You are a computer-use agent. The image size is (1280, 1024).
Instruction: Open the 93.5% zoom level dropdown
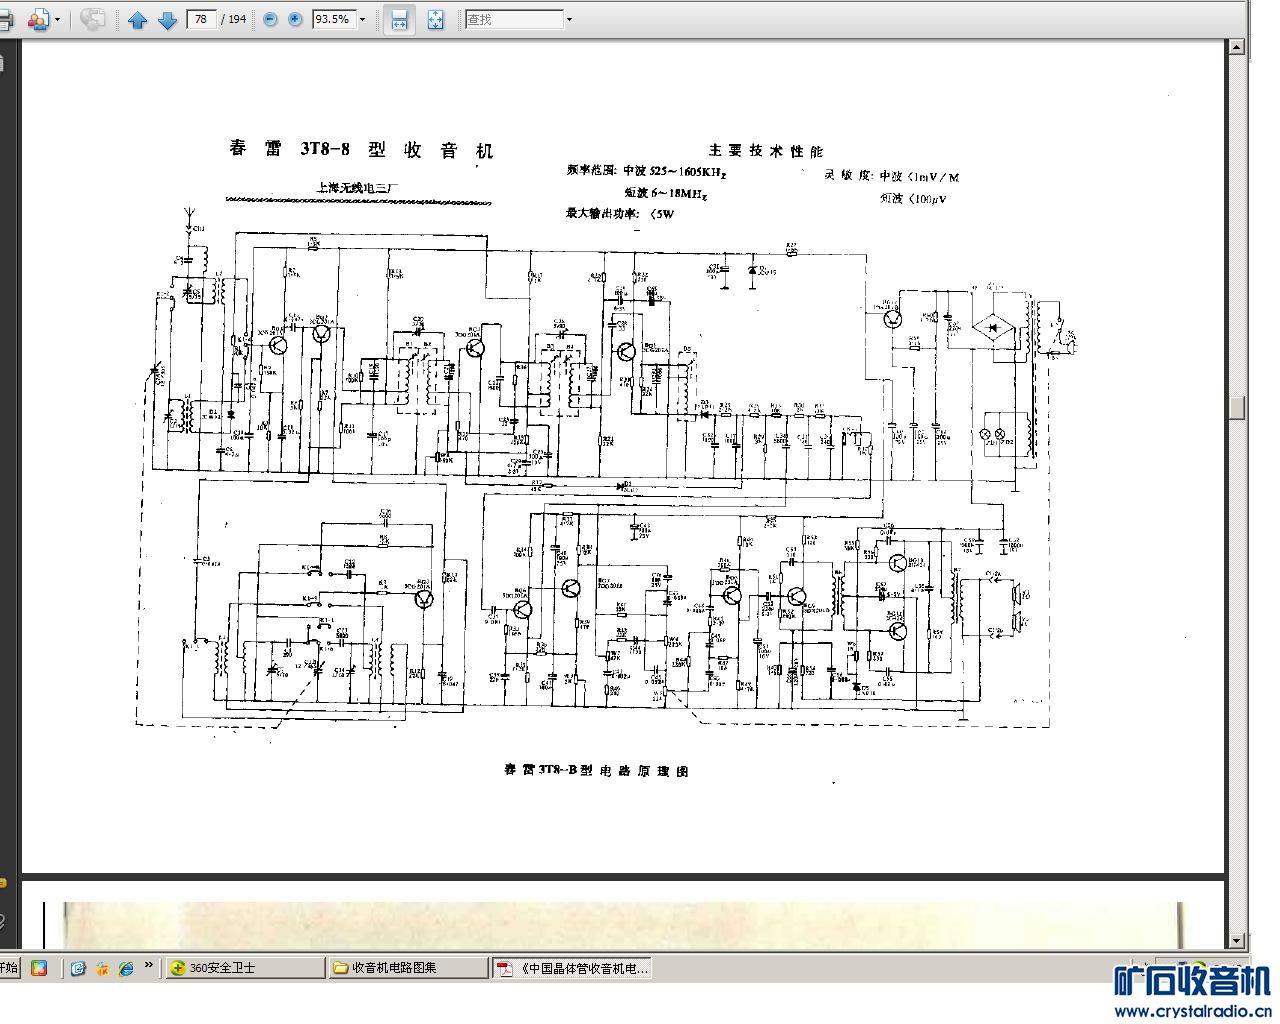[x=362, y=19]
